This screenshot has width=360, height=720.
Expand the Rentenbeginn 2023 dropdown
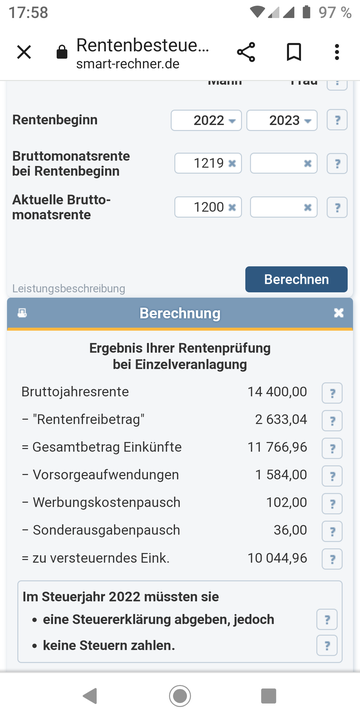click(282, 120)
